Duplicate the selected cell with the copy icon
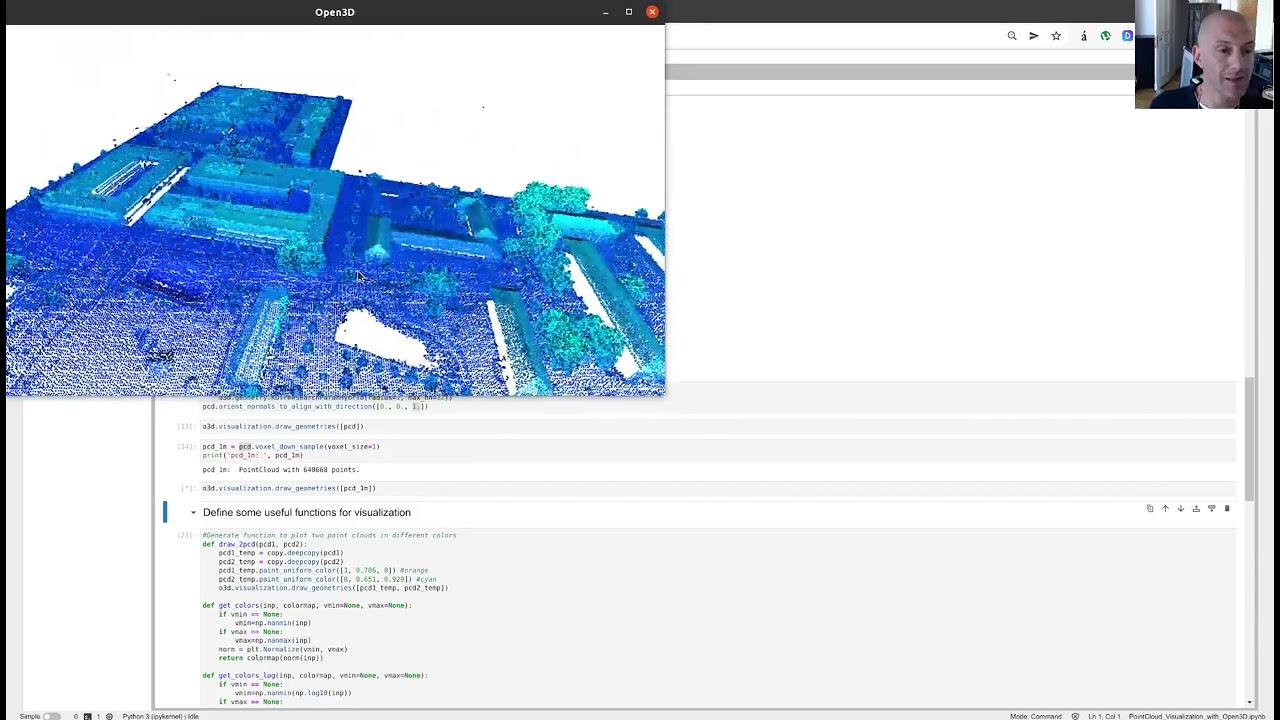 pyautogui.click(x=1150, y=509)
